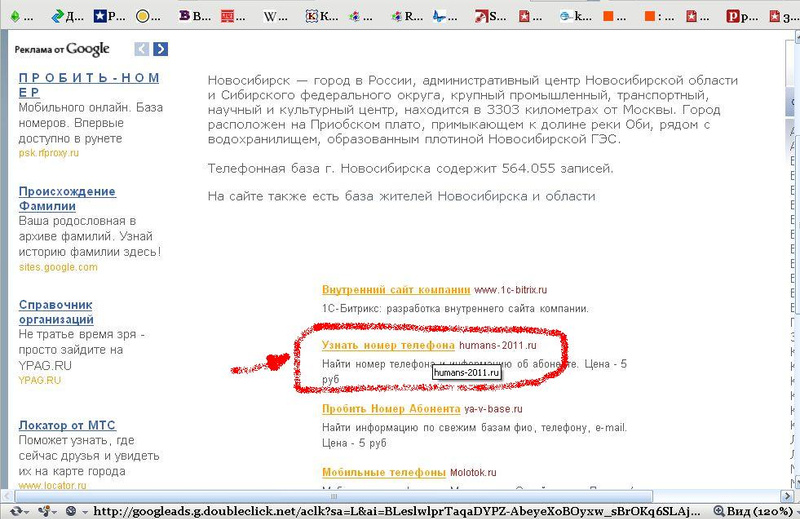Open the red icon bookmark labeled S
This screenshot has height=519, width=800.
(490, 17)
